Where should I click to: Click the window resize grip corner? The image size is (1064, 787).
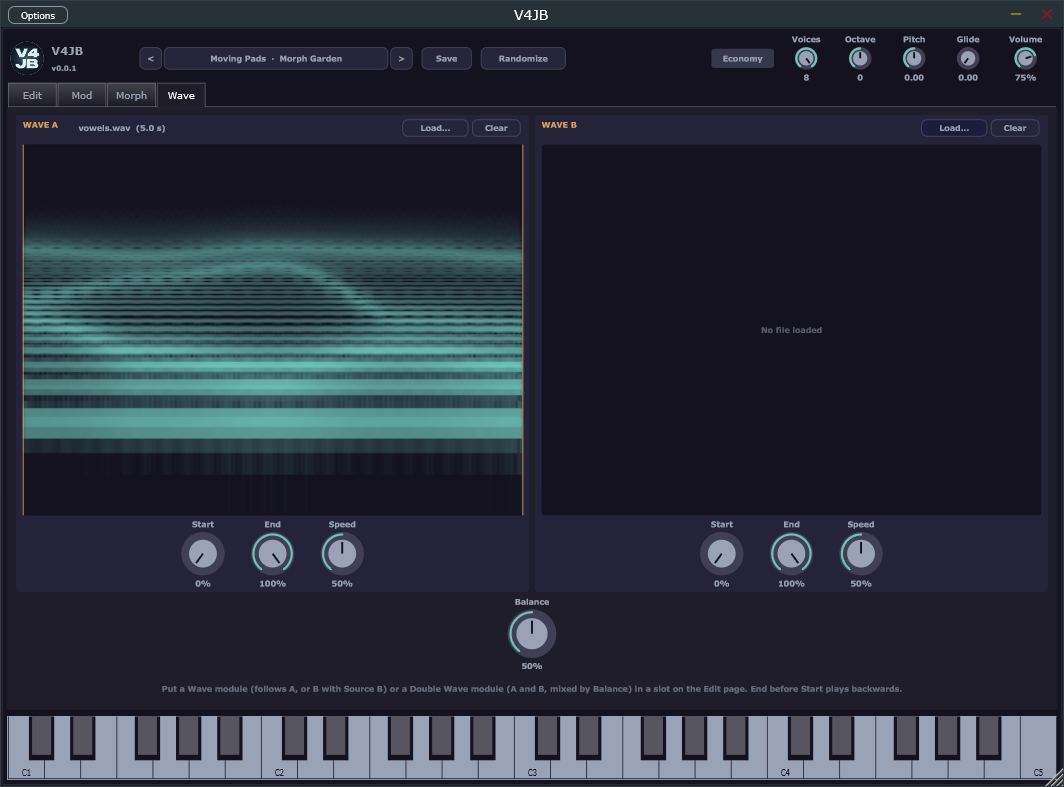(1054, 778)
